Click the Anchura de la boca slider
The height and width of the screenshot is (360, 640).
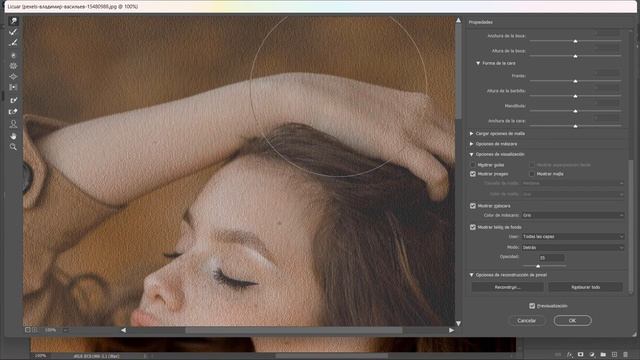(x=576, y=41)
